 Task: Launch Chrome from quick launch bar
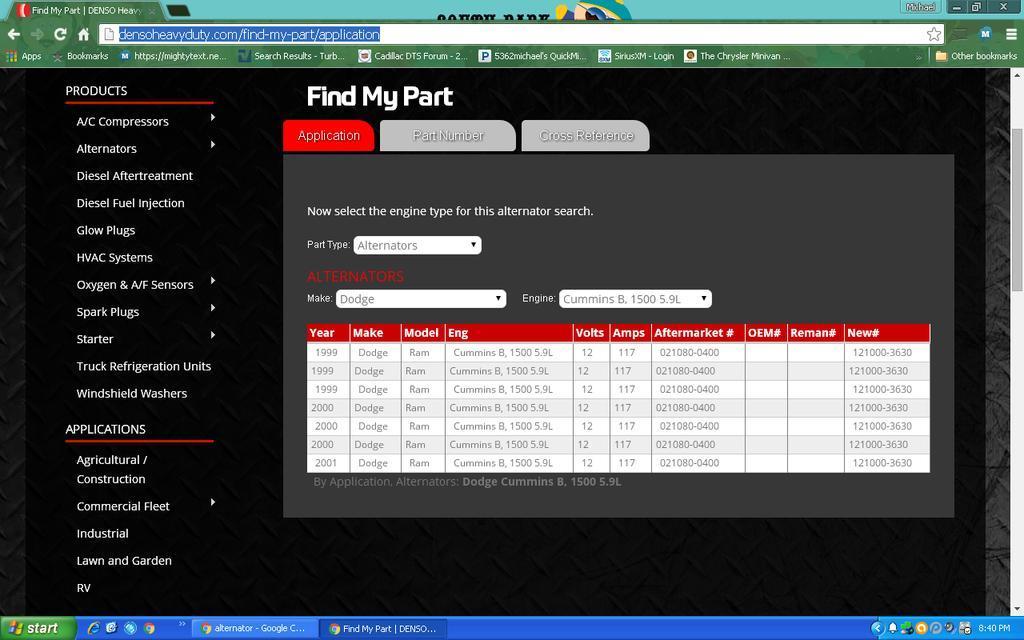pyautogui.click(x=150, y=628)
